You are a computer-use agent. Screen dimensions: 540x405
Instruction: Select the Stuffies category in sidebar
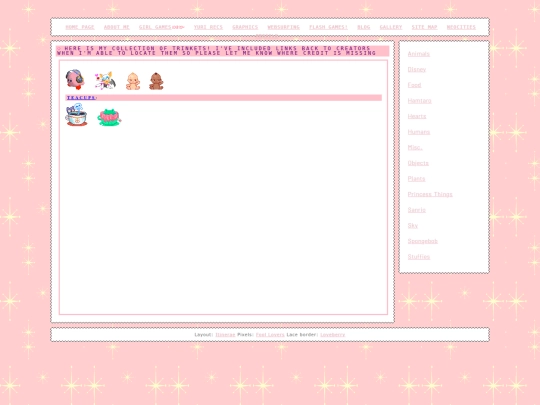click(x=419, y=257)
